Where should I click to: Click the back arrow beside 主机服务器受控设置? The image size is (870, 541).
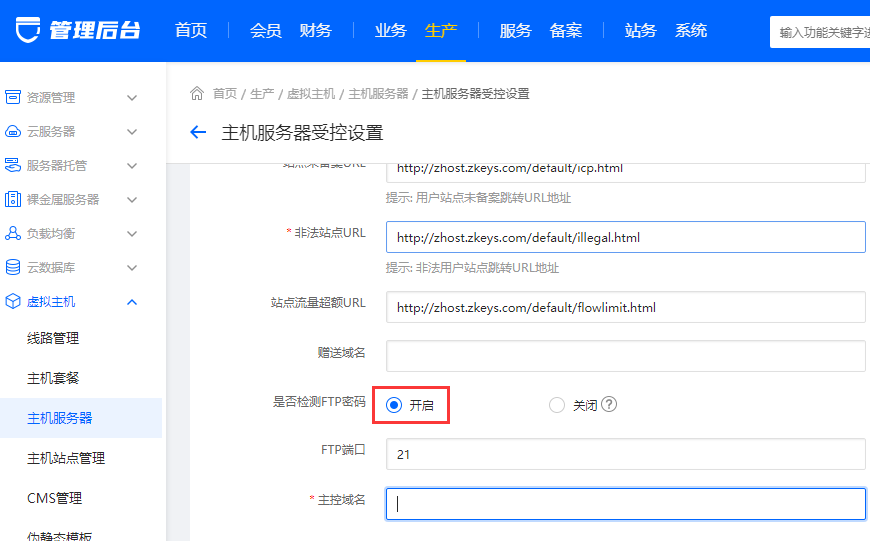(198, 133)
